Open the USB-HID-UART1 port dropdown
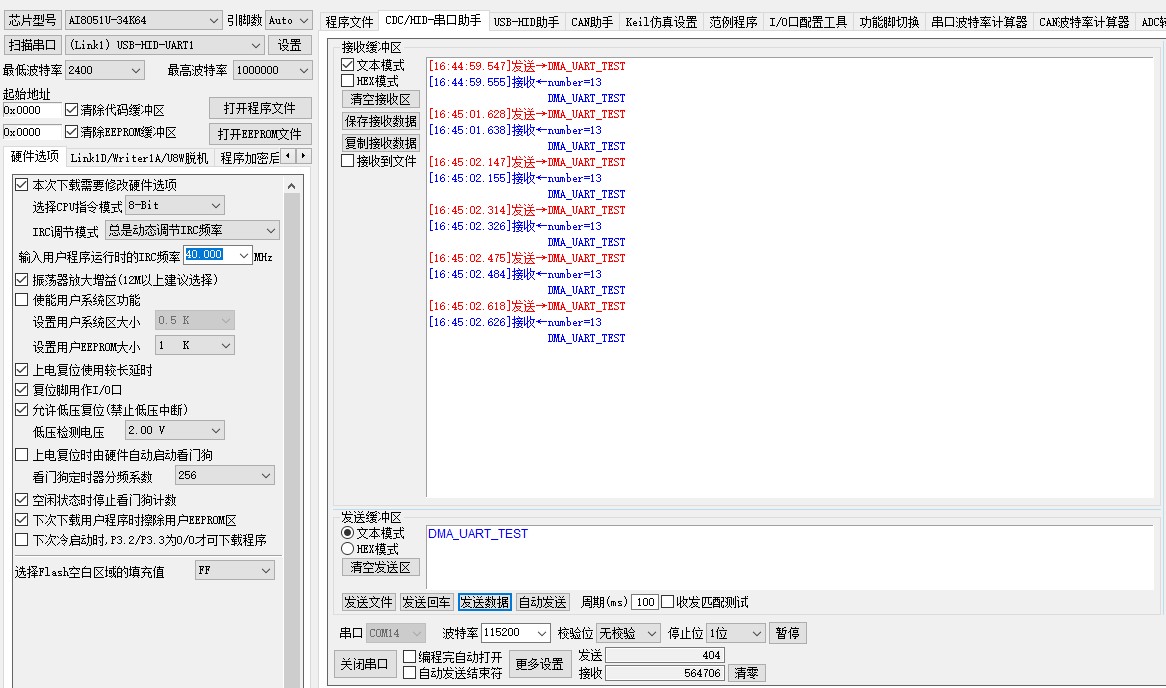The width and height of the screenshot is (1166, 688). pos(164,45)
